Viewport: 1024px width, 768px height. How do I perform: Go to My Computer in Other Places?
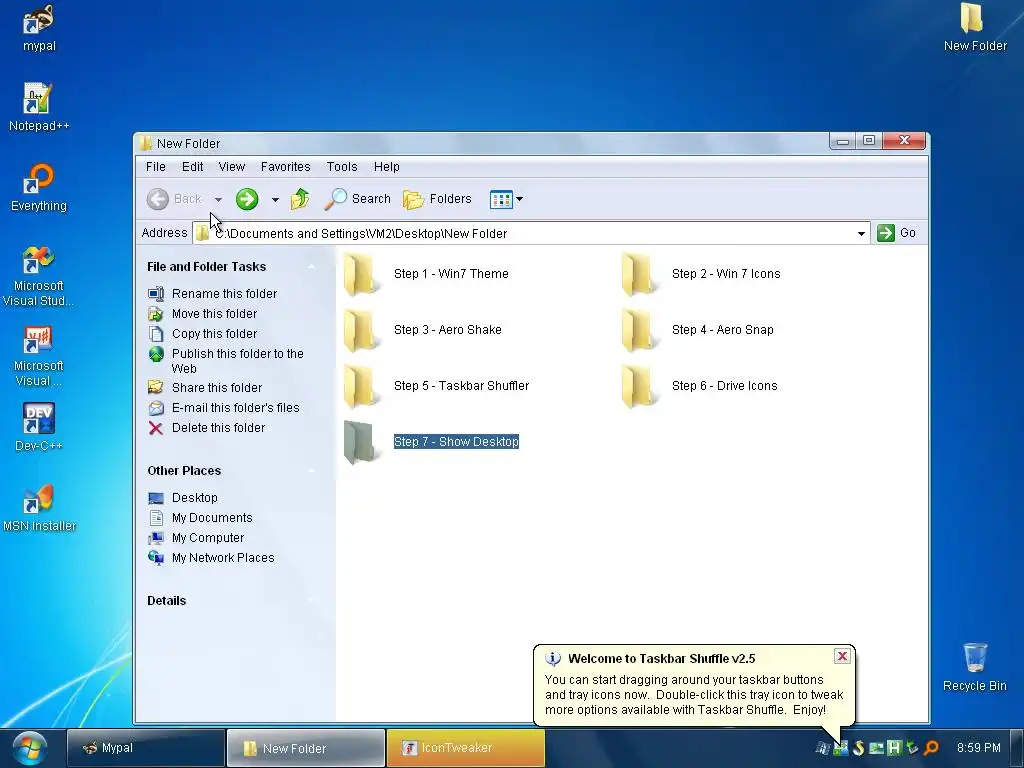[x=208, y=538]
